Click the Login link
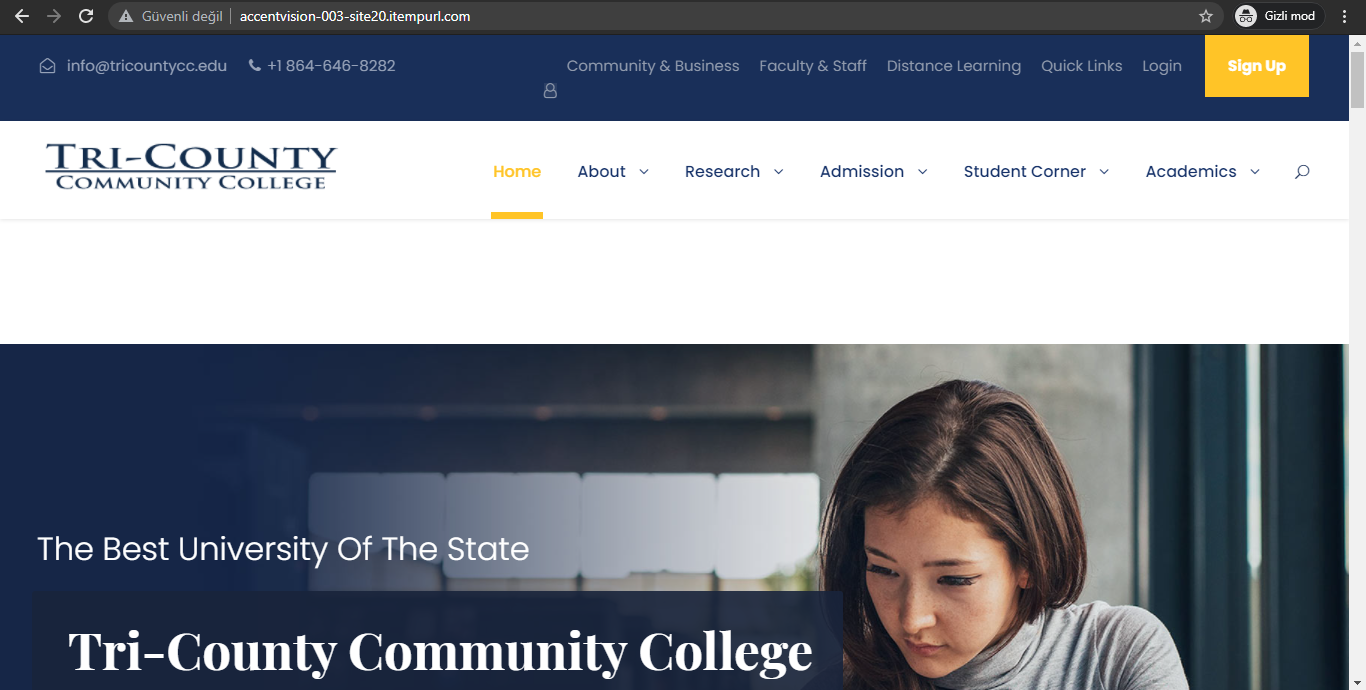1366x690 pixels. [1162, 66]
